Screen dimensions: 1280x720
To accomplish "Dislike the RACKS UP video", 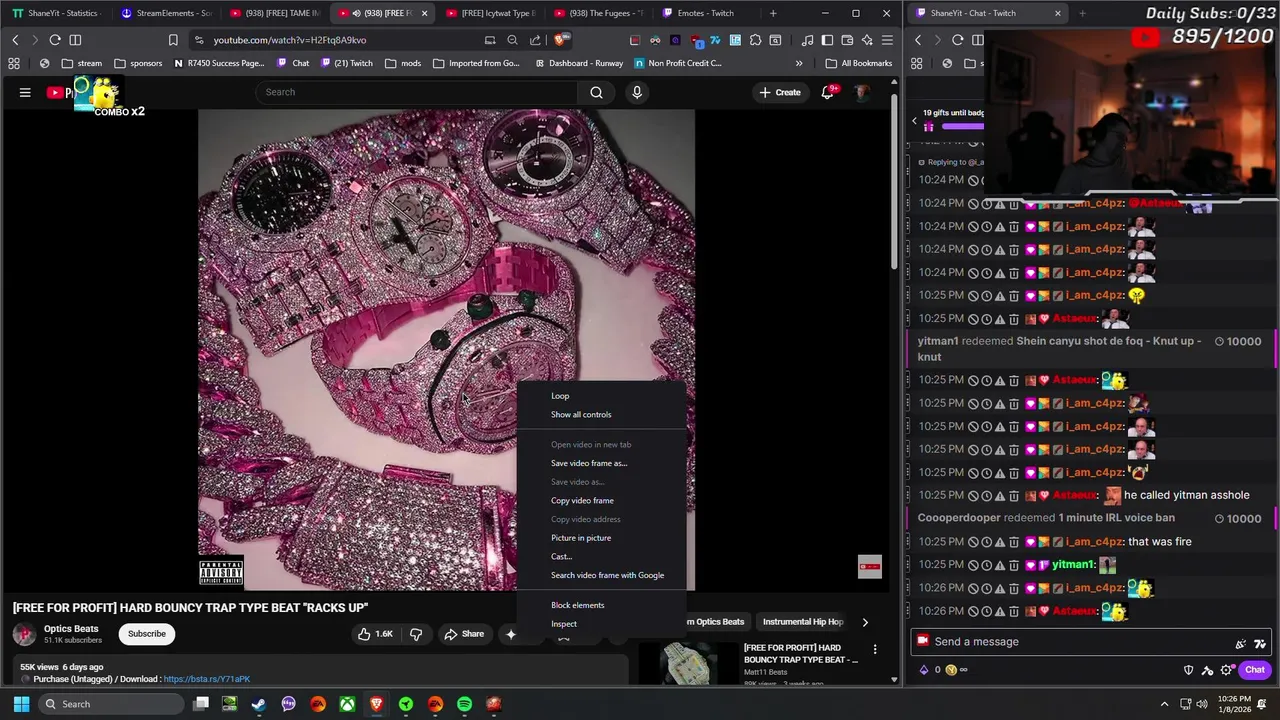I will [416, 634].
